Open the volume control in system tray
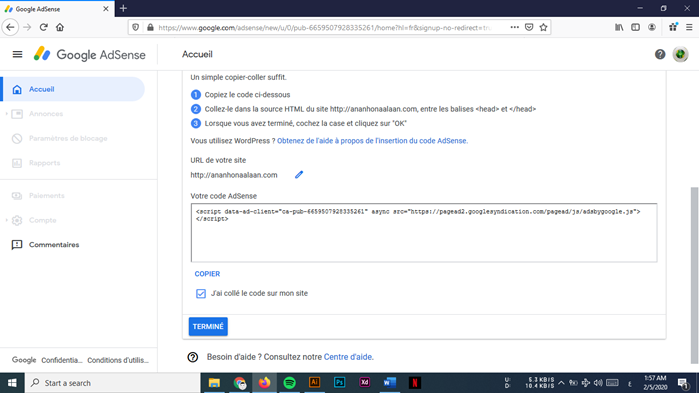The height and width of the screenshot is (393, 699). (x=598, y=383)
